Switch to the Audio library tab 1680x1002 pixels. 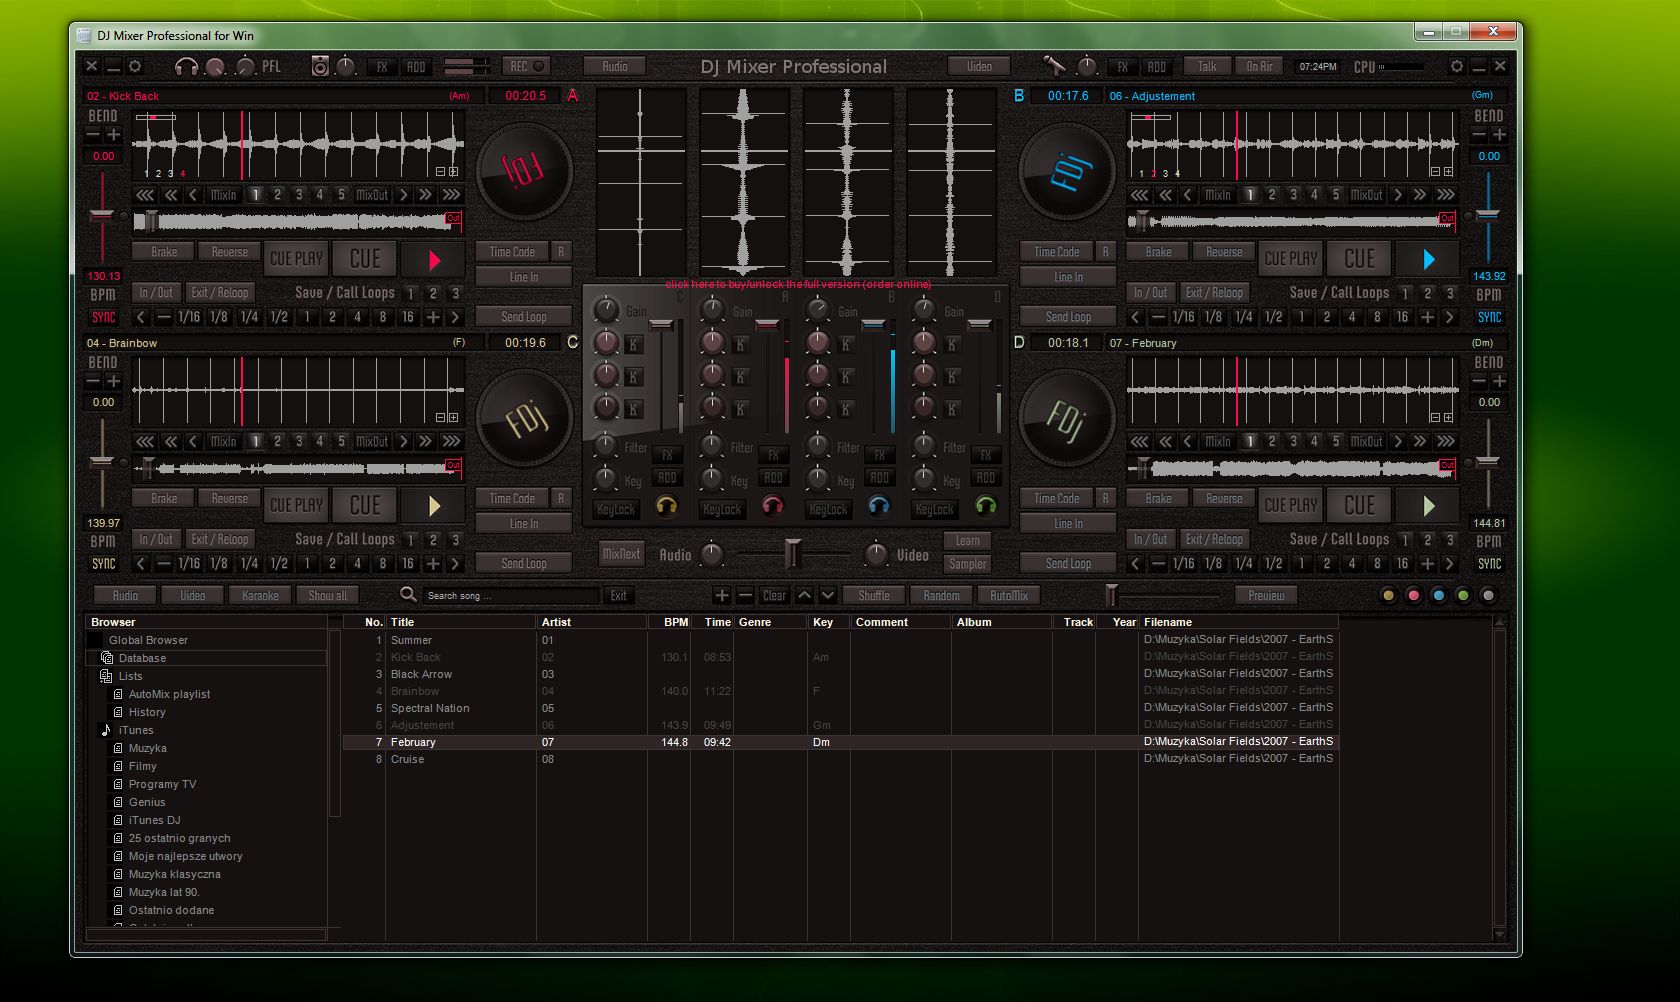point(125,595)
